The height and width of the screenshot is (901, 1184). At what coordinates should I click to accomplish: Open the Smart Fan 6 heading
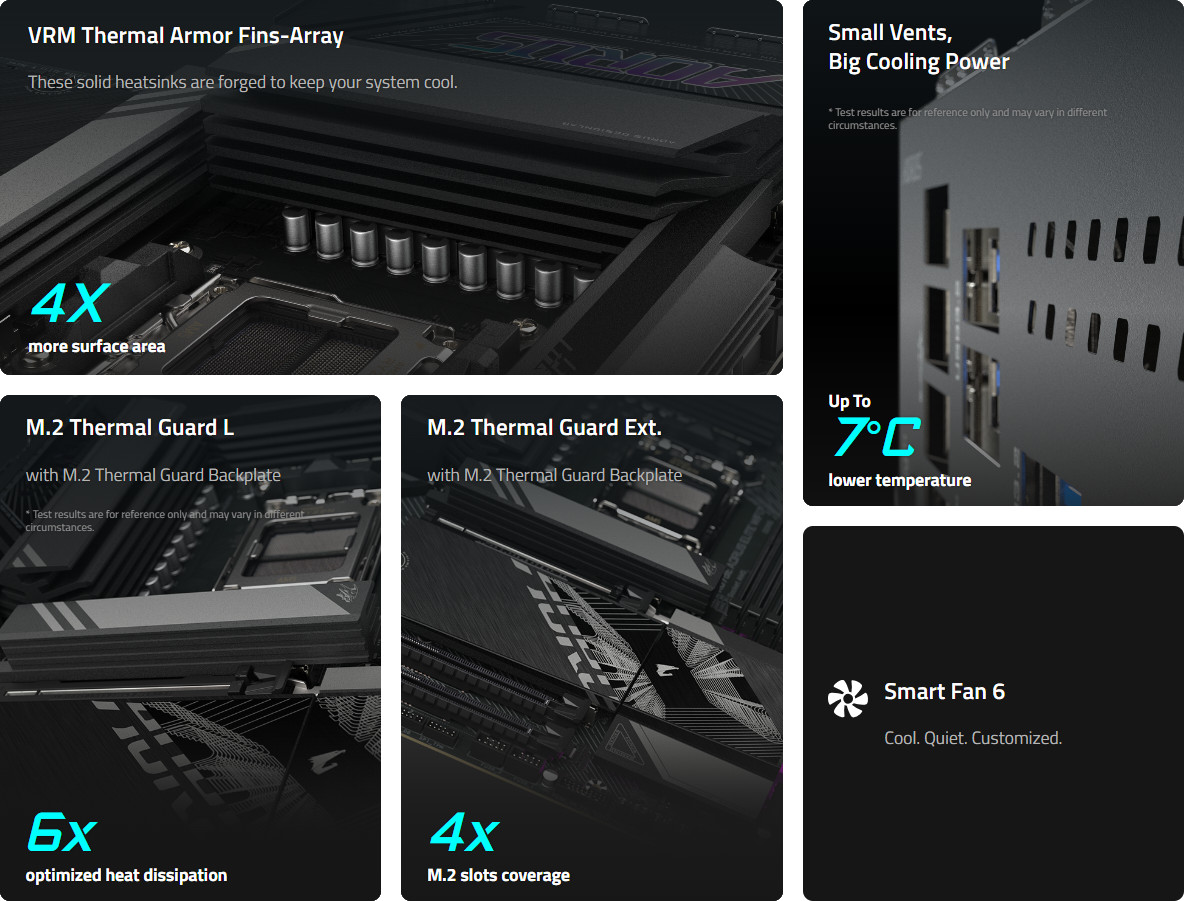(x=944, y=692)
